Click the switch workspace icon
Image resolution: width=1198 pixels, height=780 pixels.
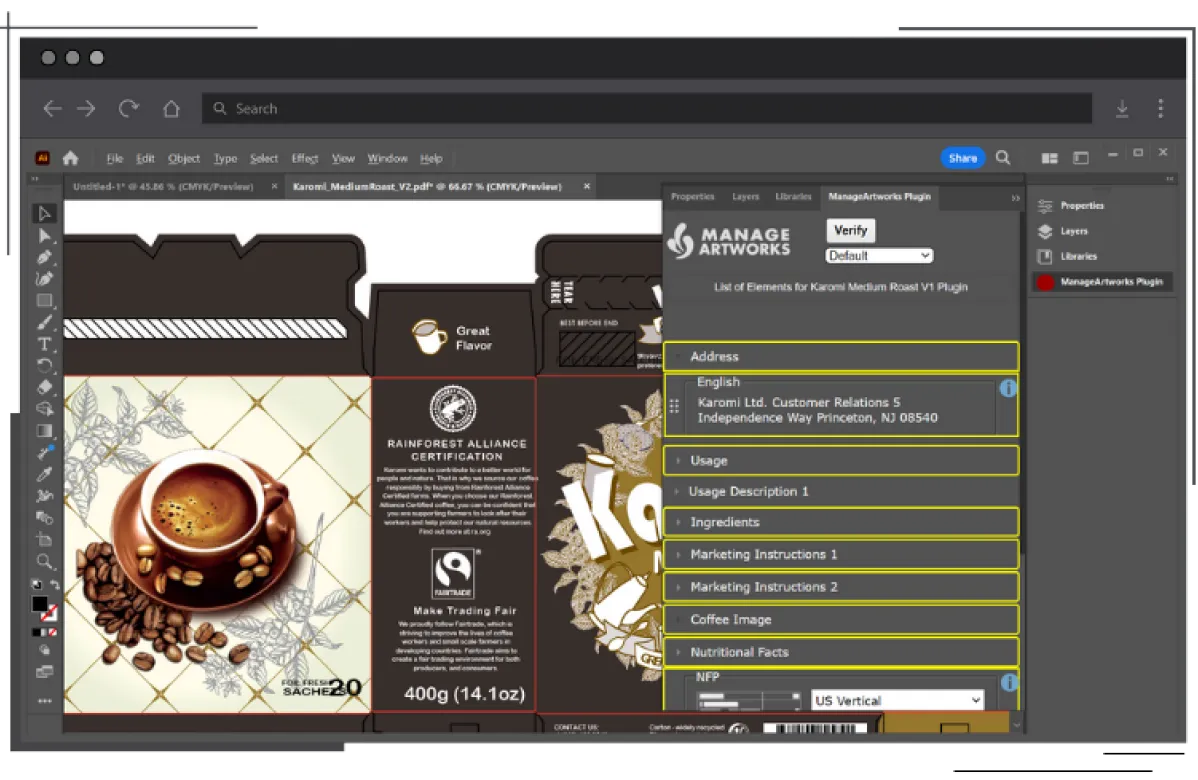tap(1080, 158)
